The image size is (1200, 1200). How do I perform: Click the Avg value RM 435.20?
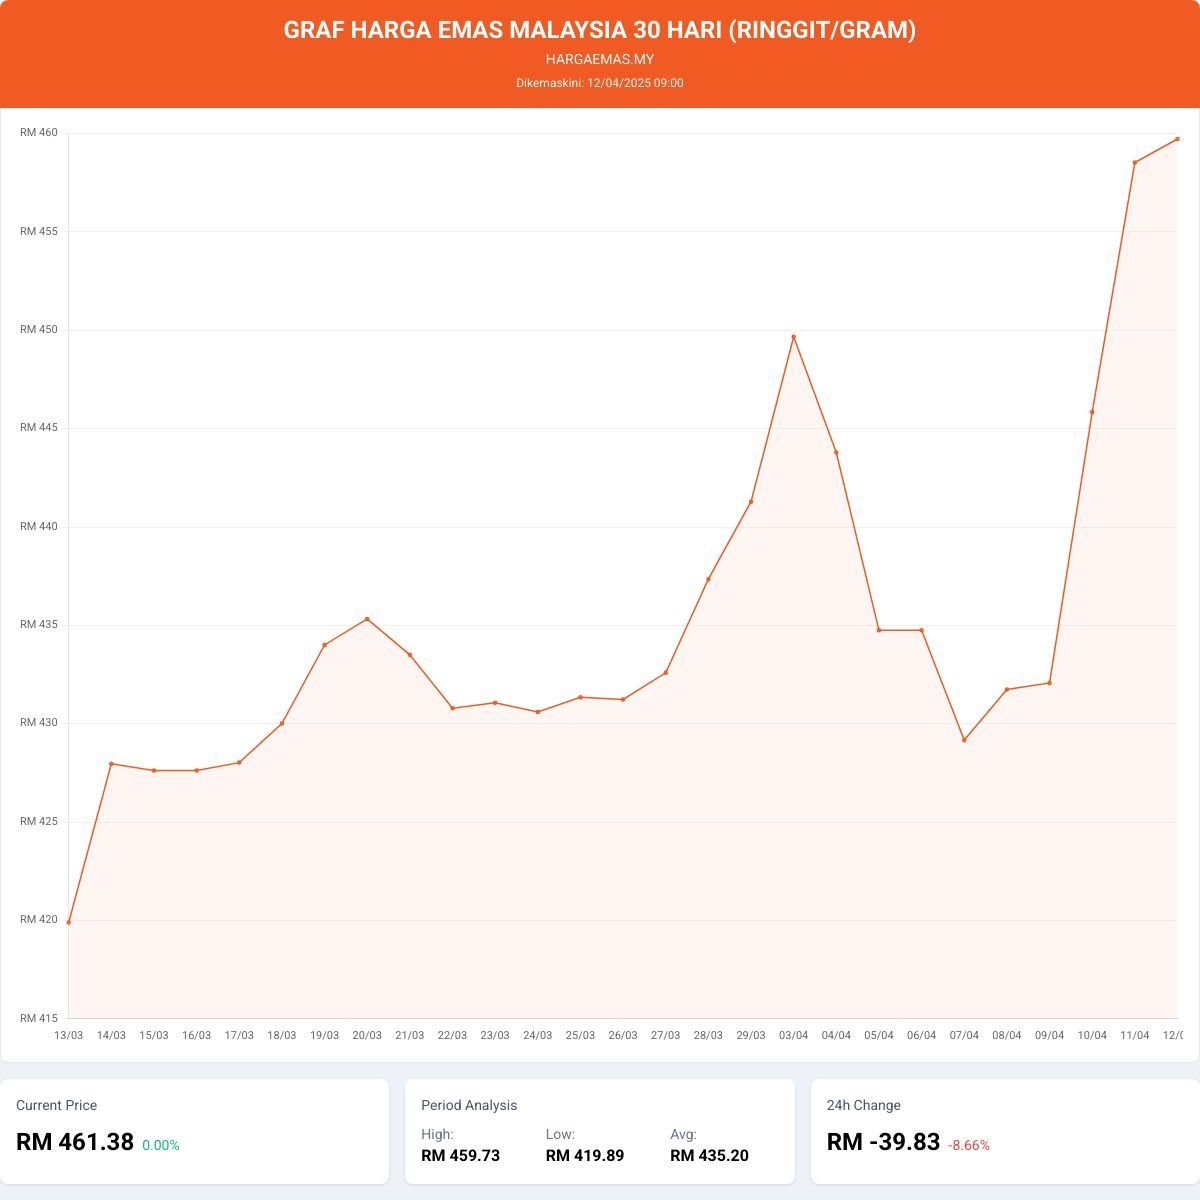[x=709, y=1156]
